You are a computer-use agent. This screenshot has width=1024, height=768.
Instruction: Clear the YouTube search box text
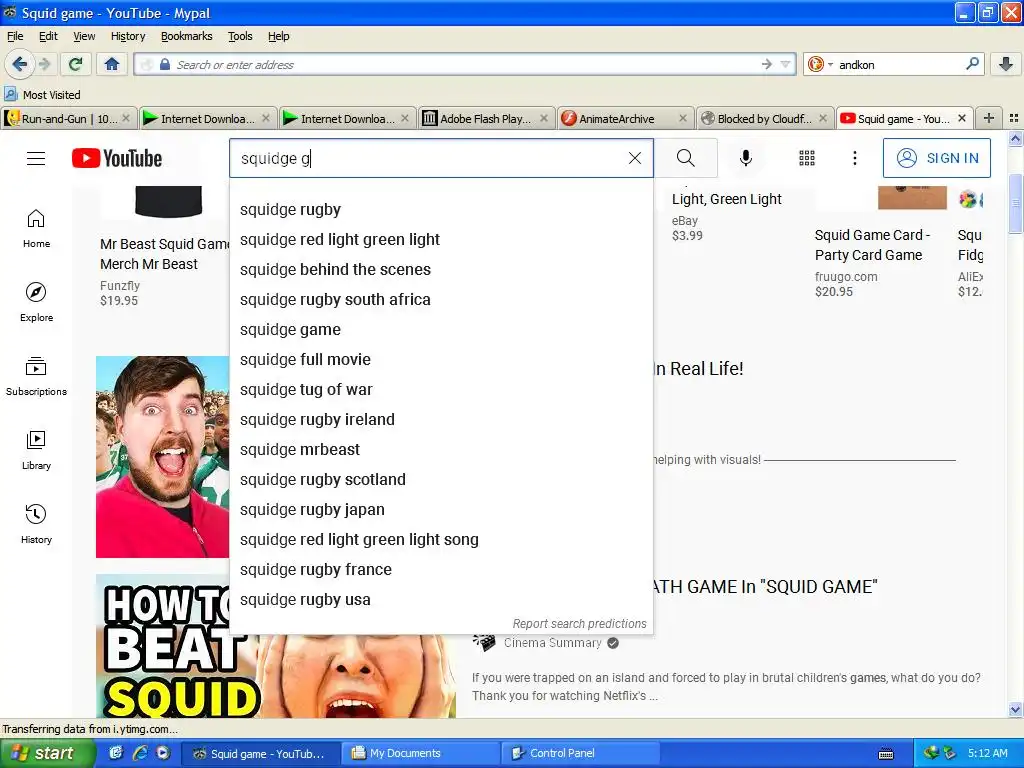click(x=634, y=158)
